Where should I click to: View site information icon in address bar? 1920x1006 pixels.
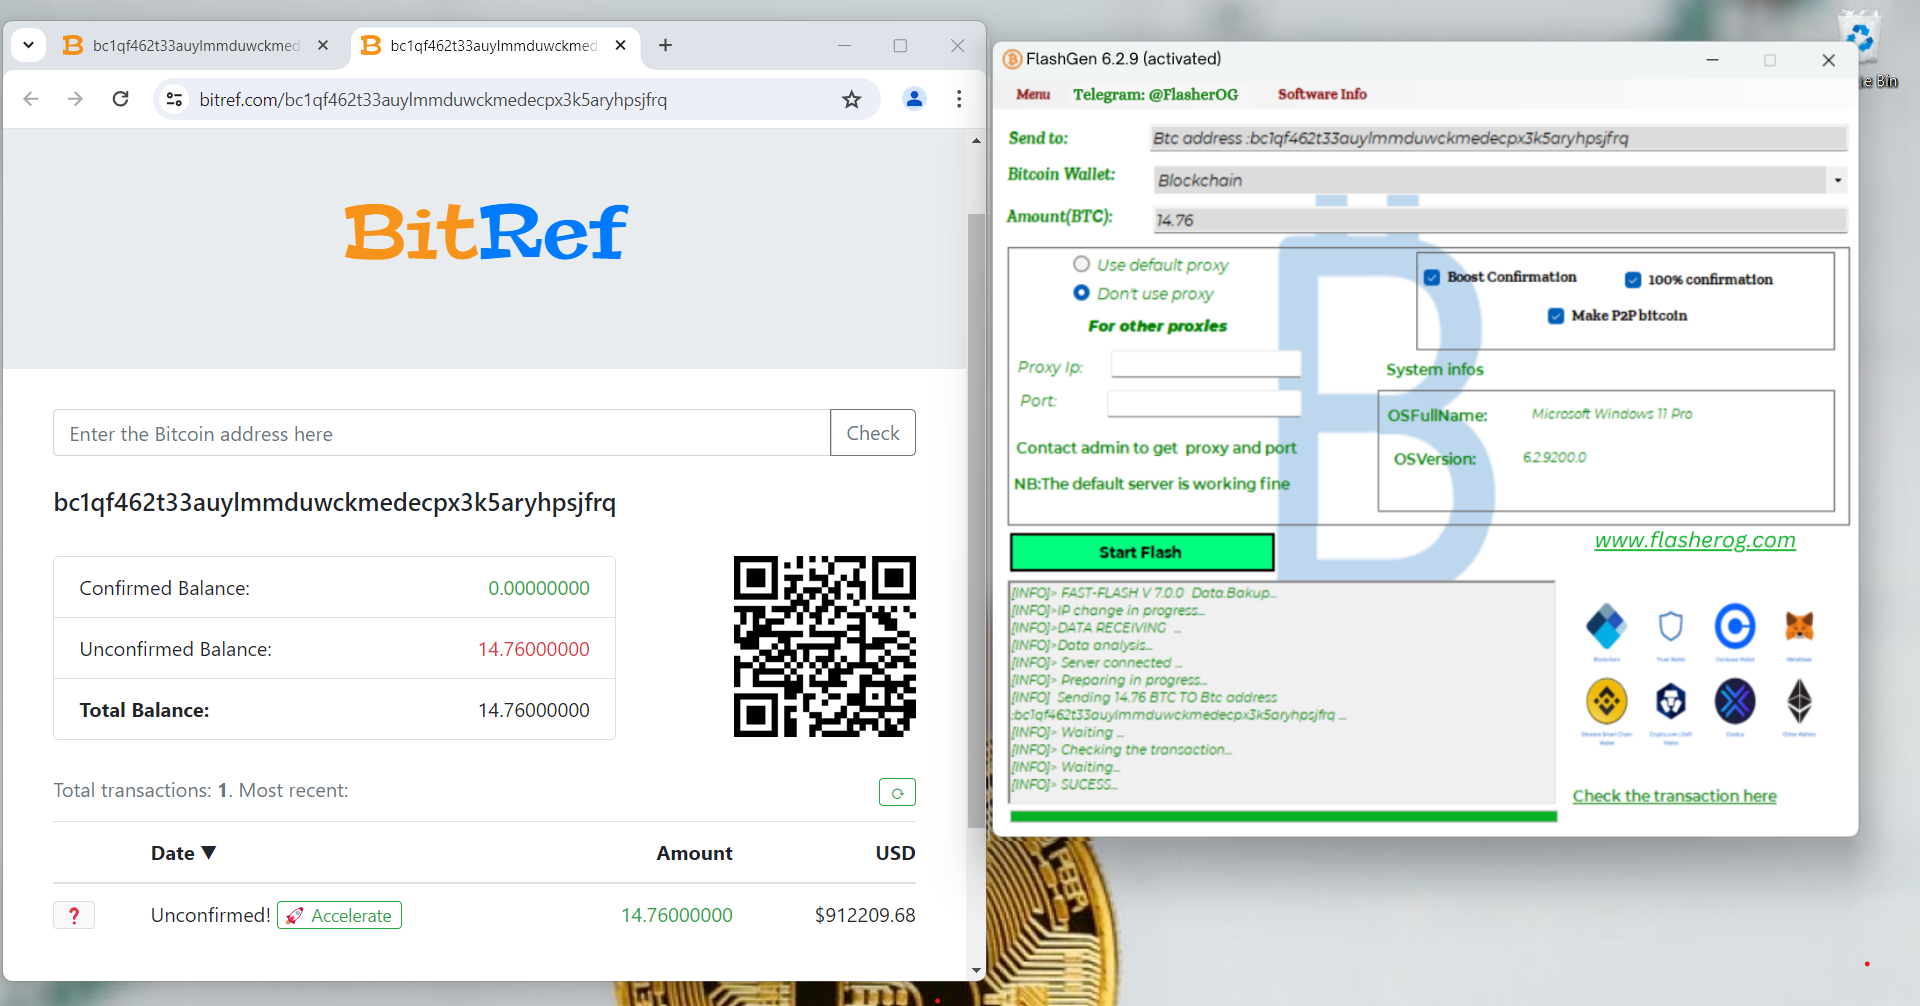[174, 99]
